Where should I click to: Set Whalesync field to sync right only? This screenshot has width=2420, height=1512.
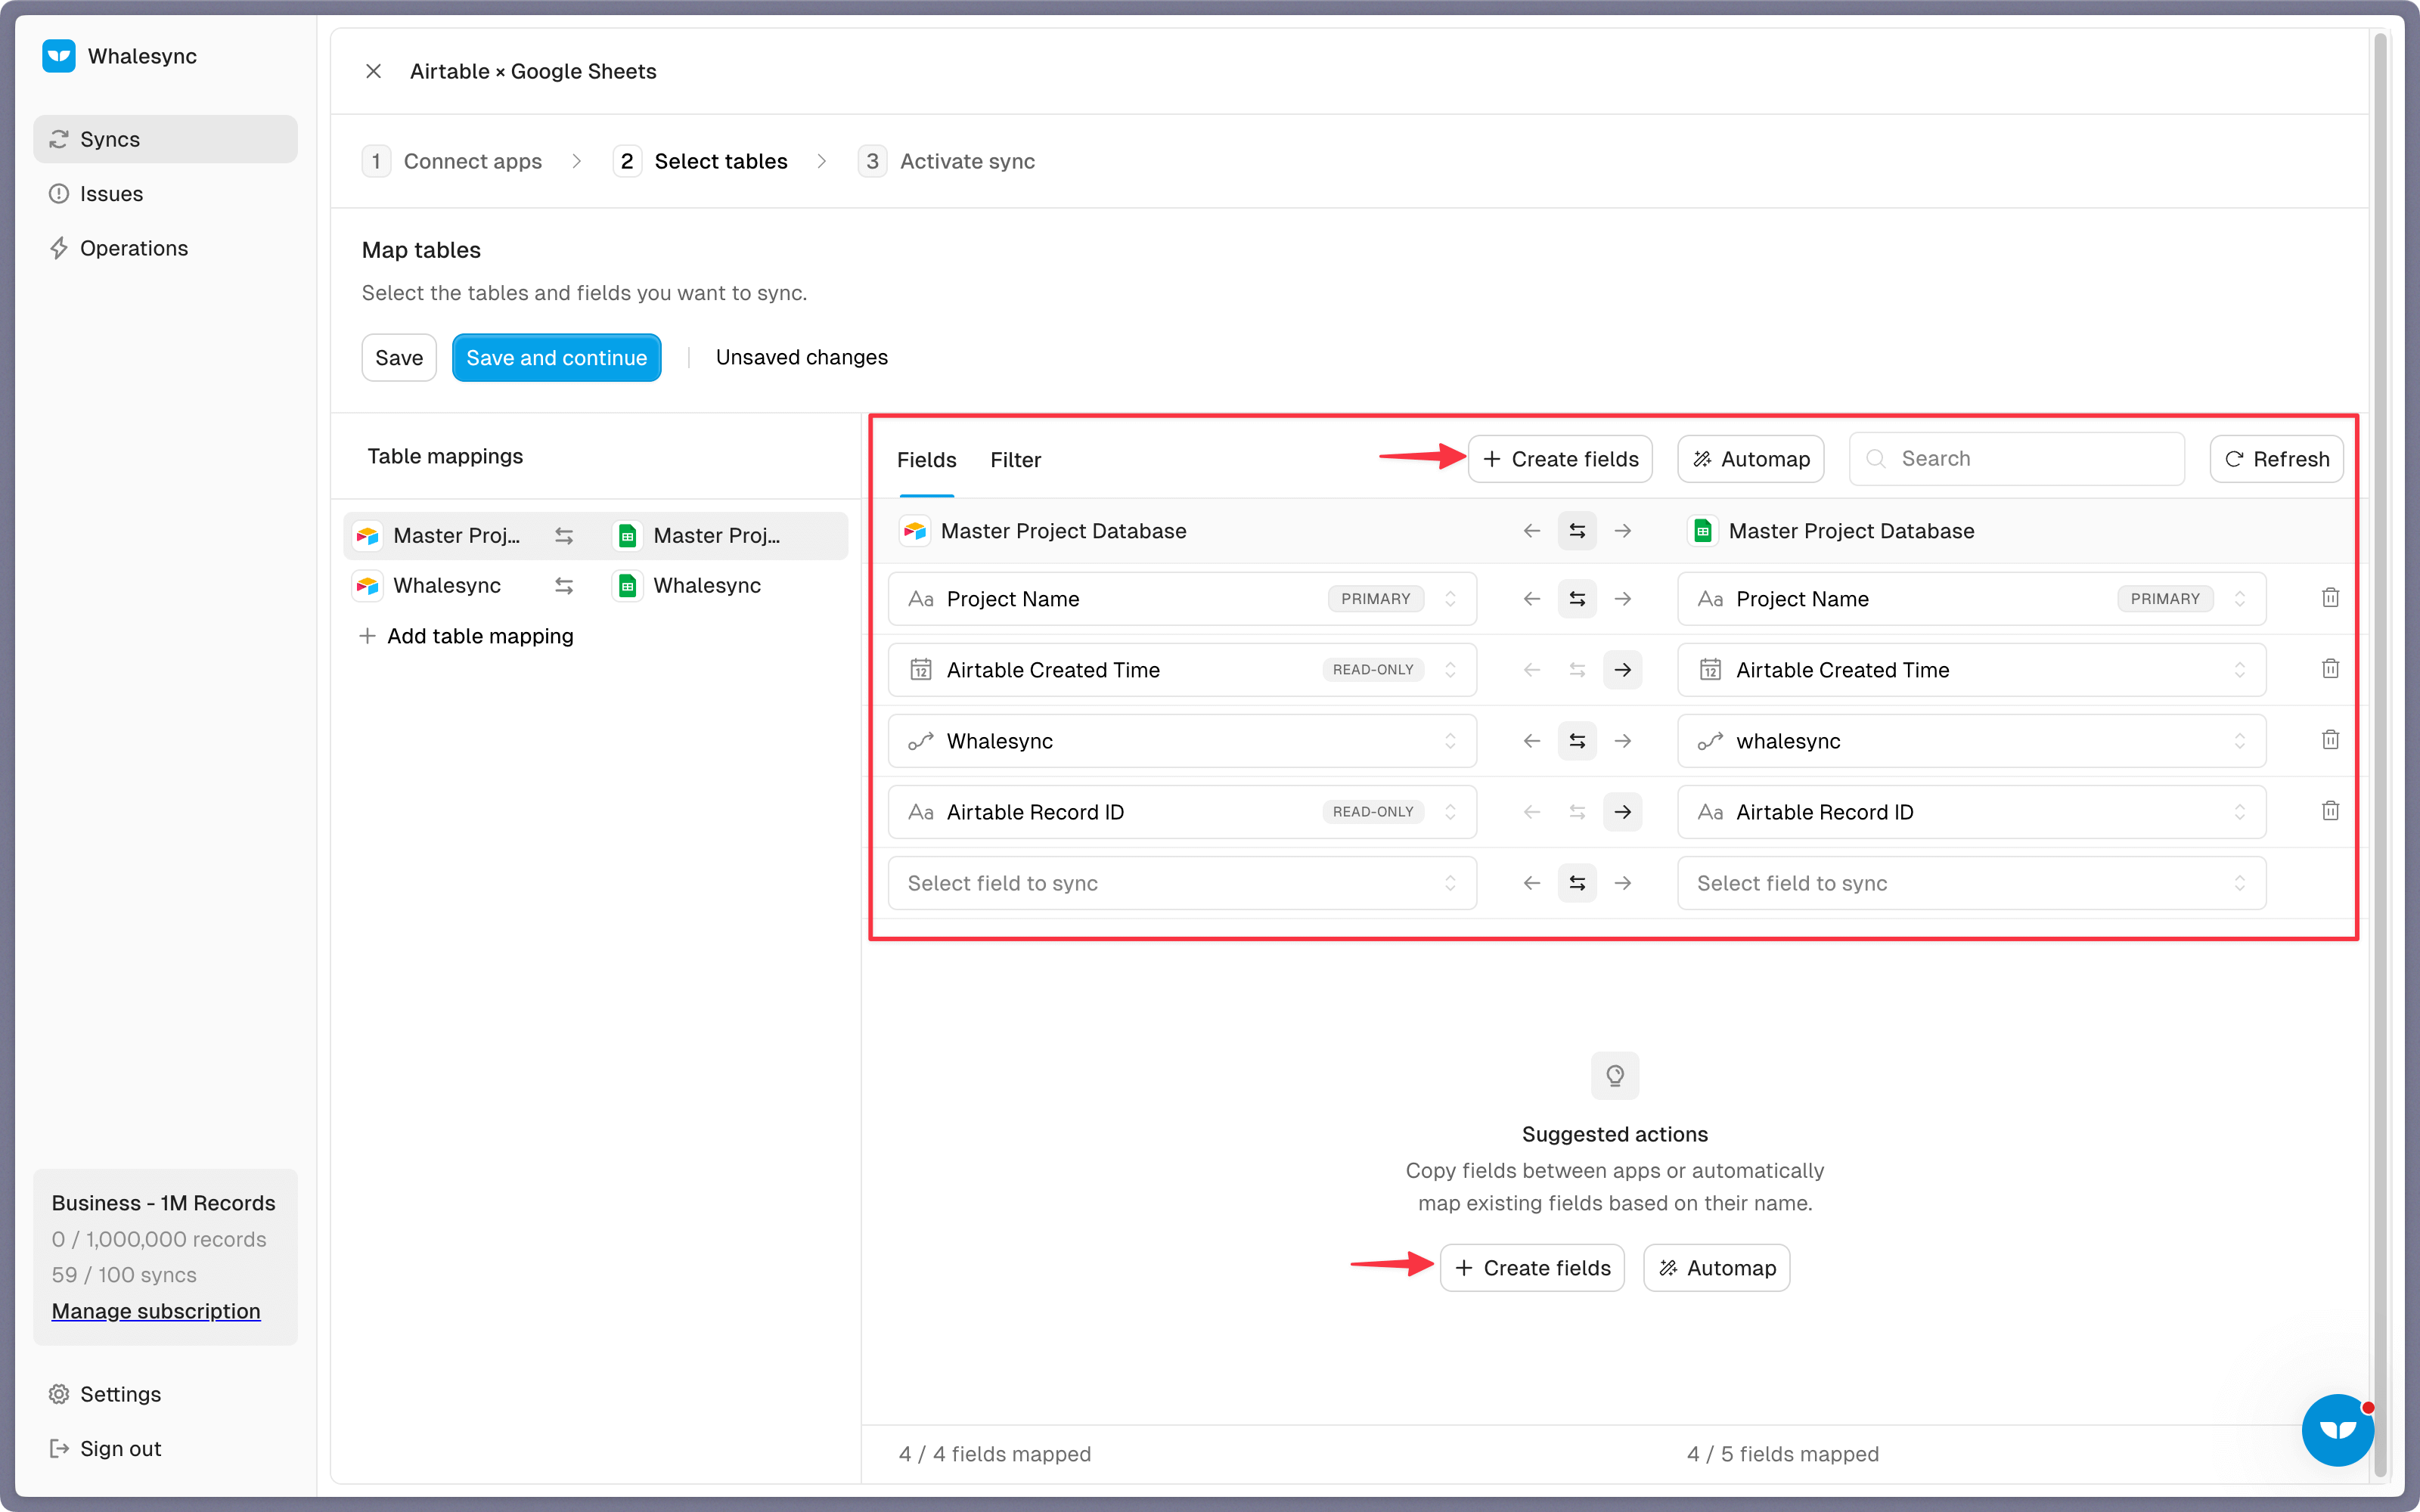[x=1623, y=741]
